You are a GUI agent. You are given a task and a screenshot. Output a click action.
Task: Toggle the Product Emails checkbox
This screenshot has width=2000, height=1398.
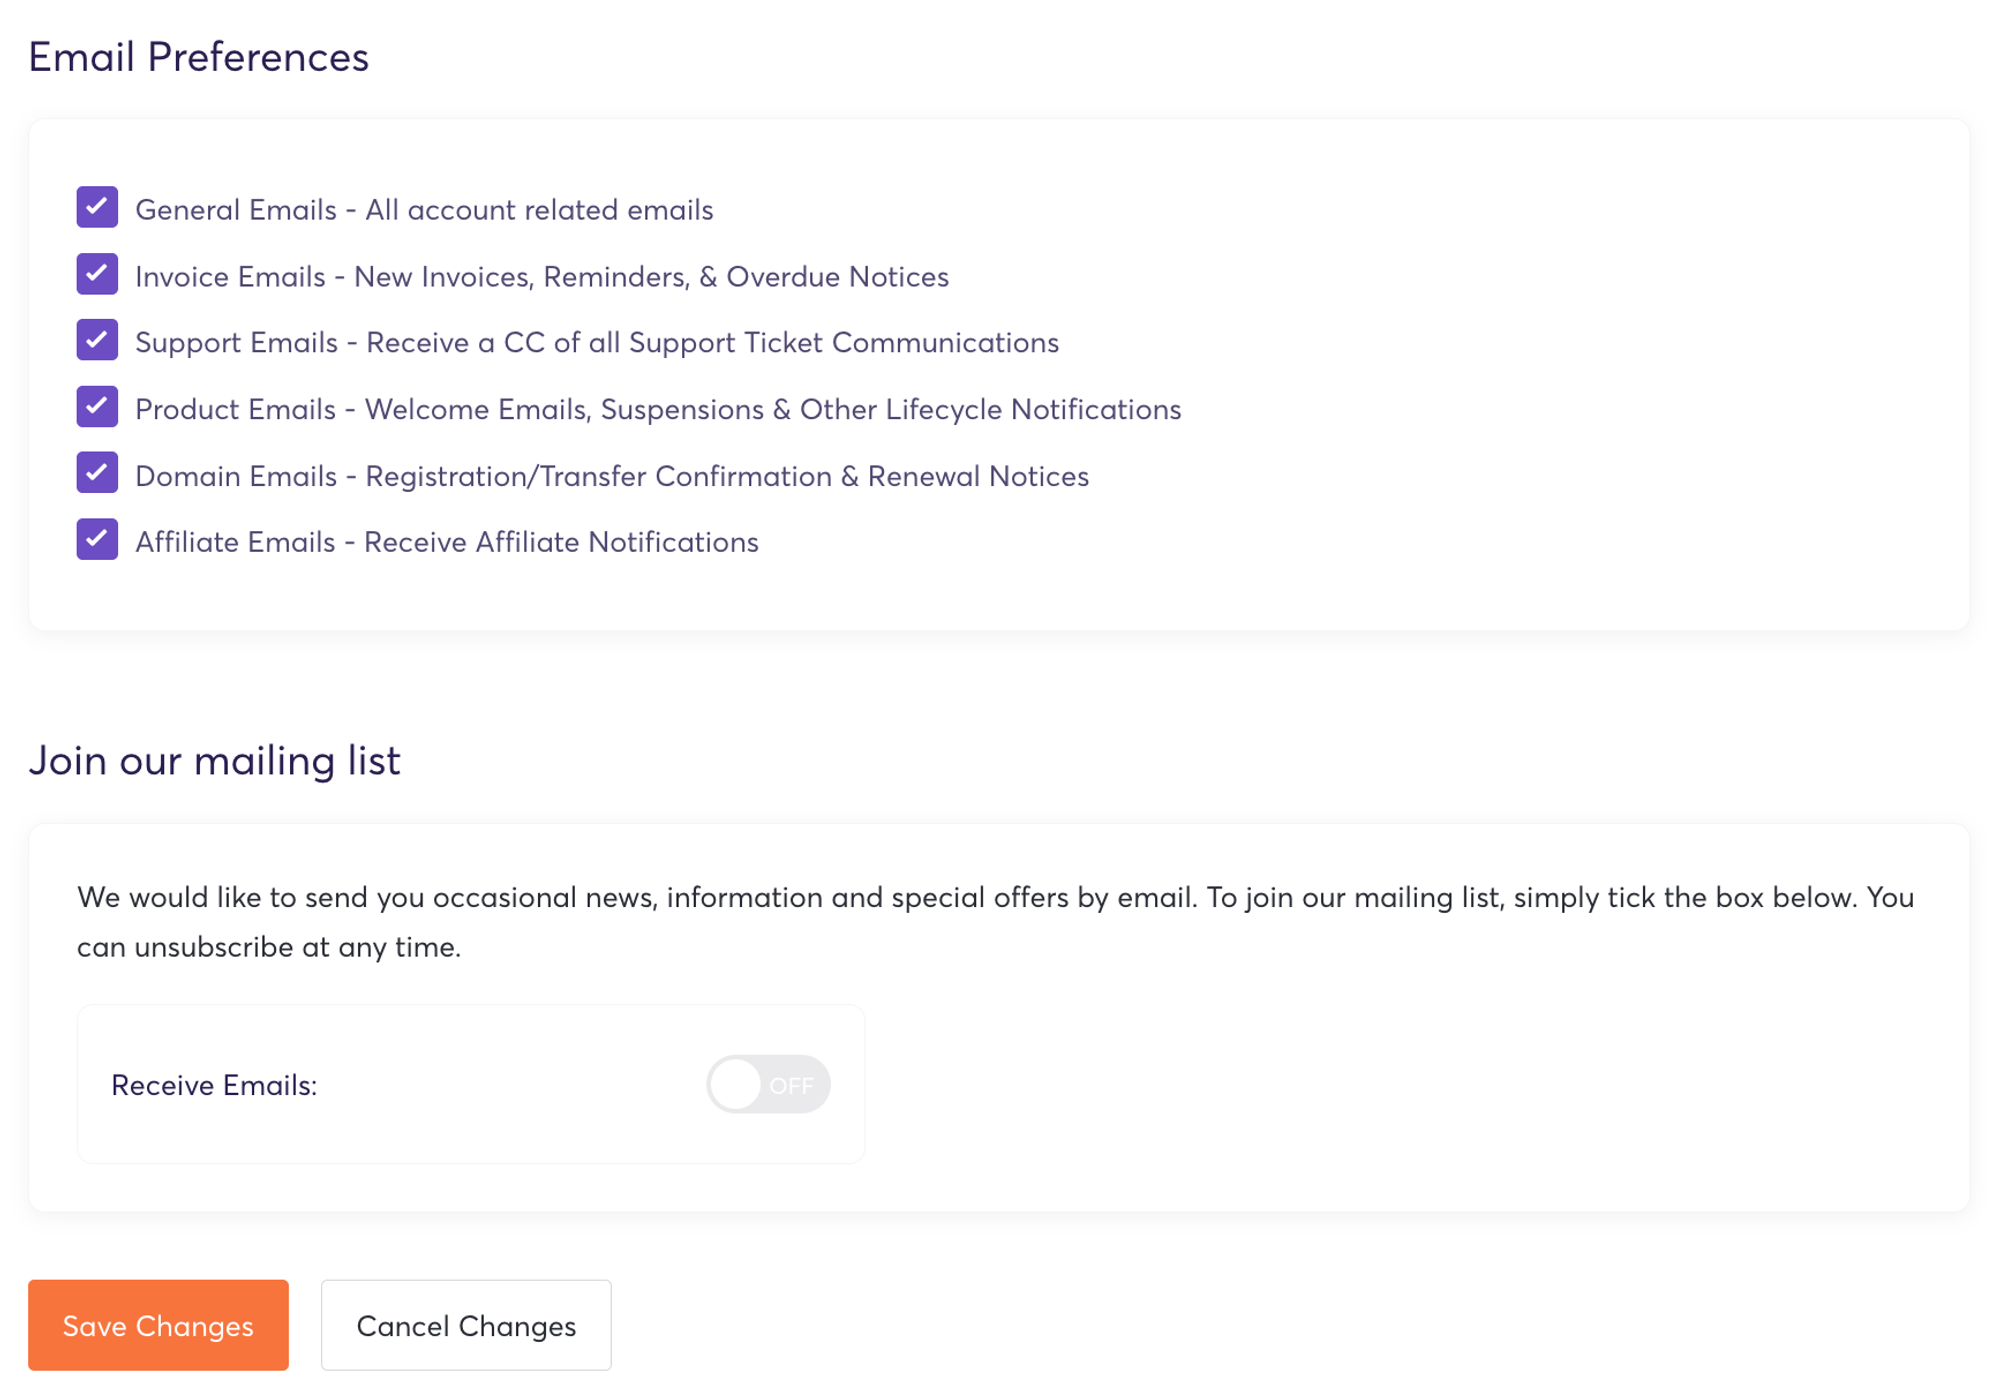coord(97,407)
